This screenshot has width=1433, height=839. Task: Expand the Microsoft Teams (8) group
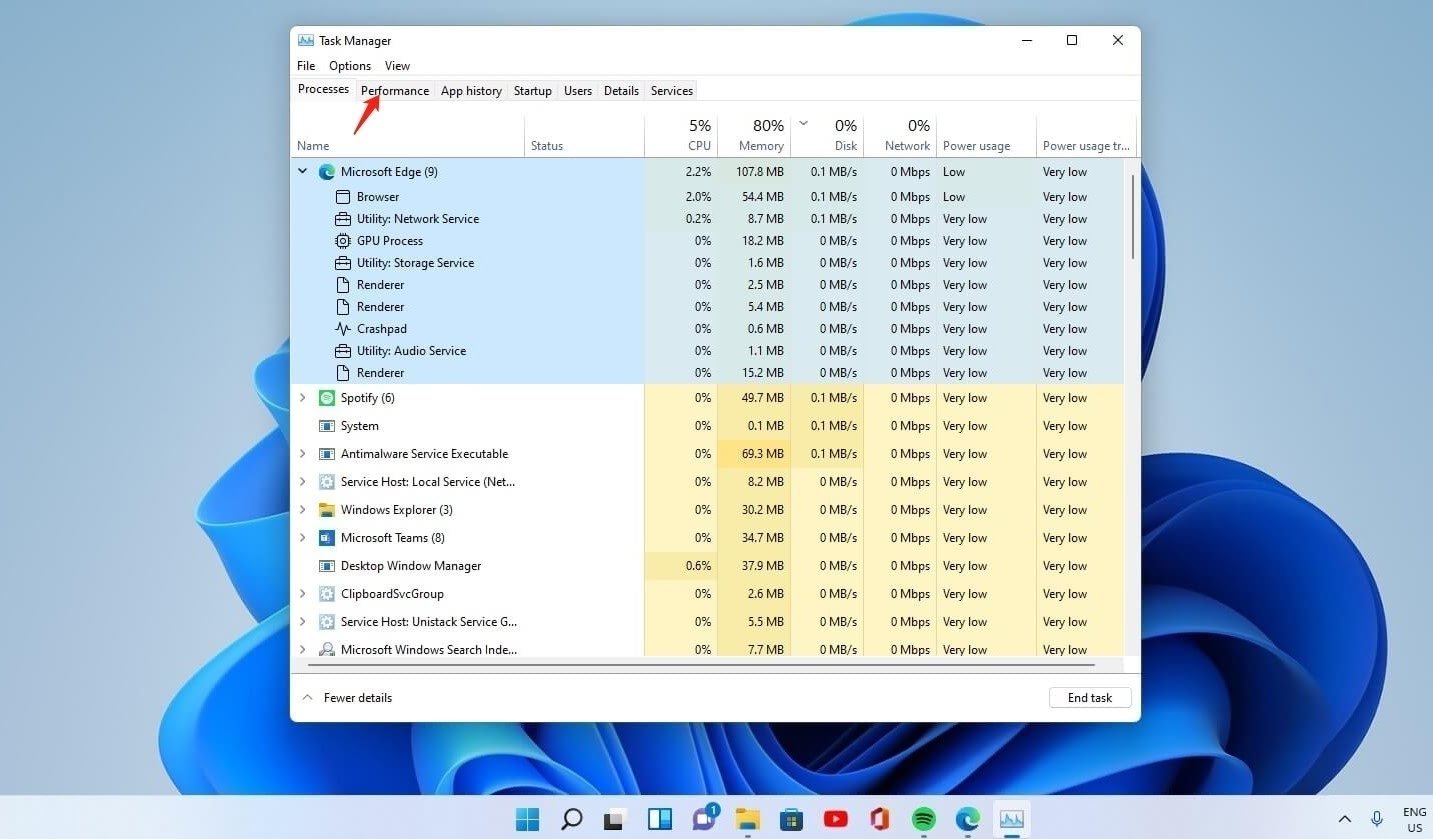point(303,538)
